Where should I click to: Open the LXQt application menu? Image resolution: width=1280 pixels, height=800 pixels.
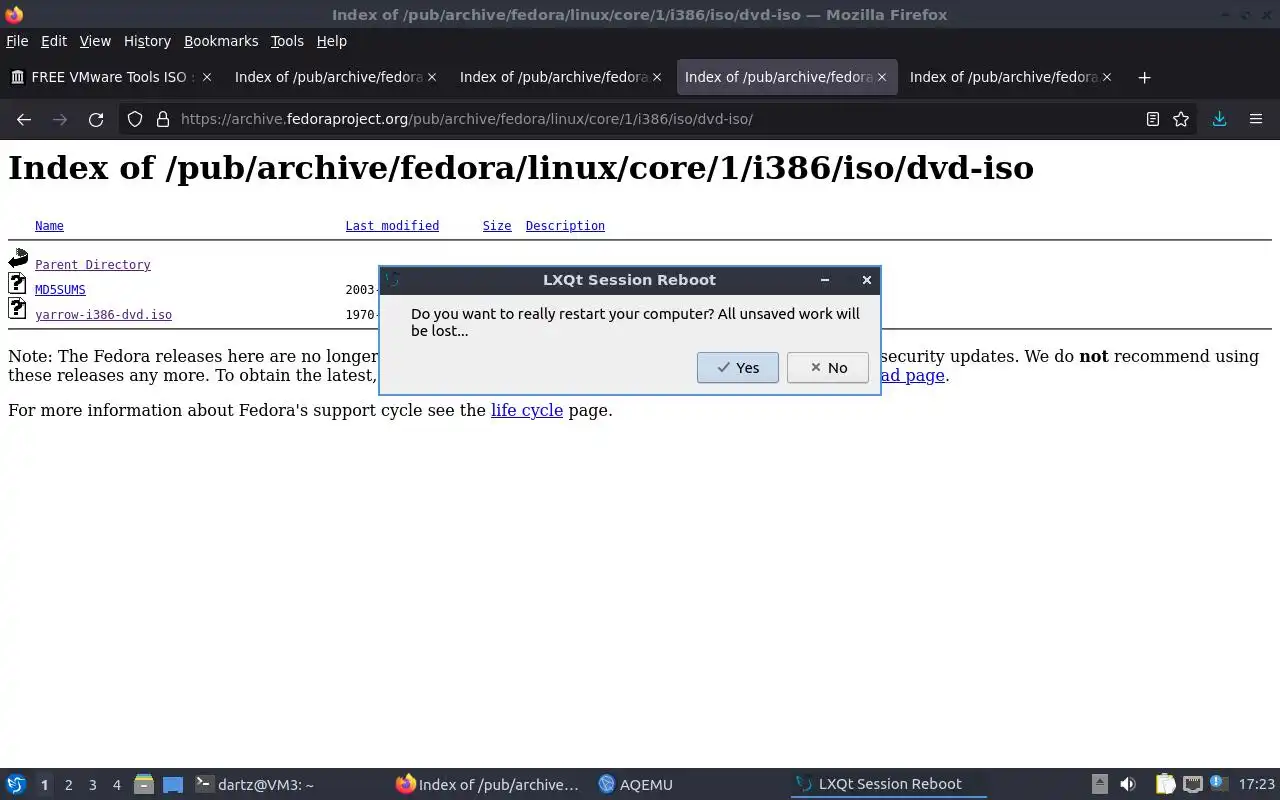coord(16,784)
